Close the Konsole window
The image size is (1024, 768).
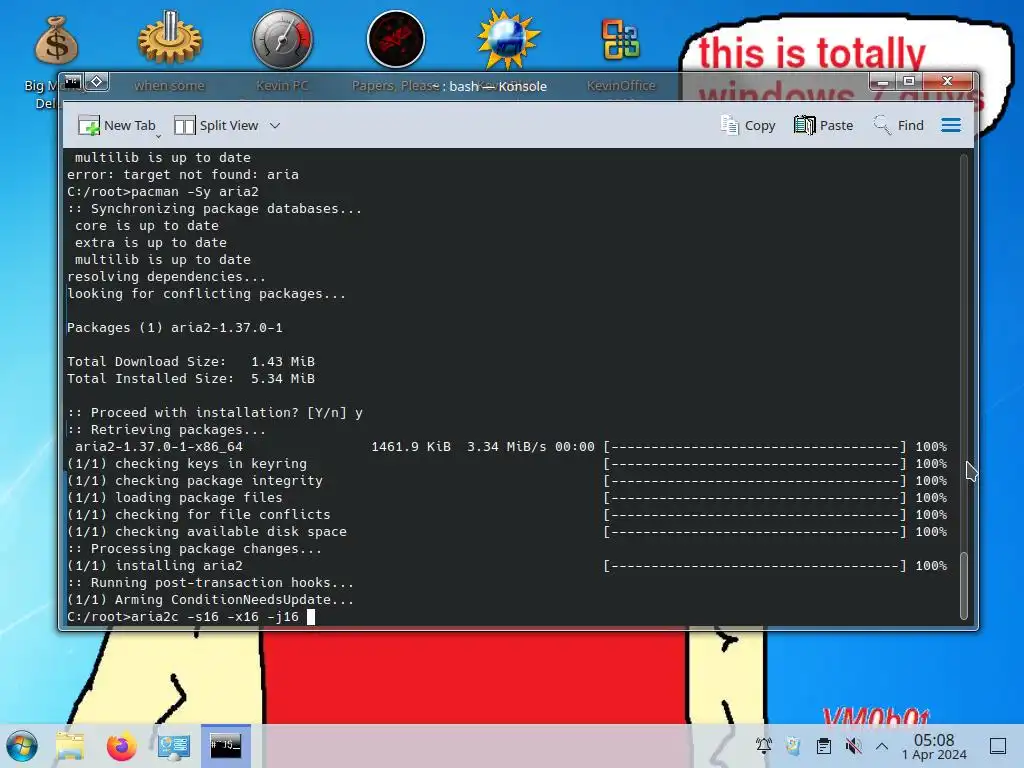(x=948, y=82)
